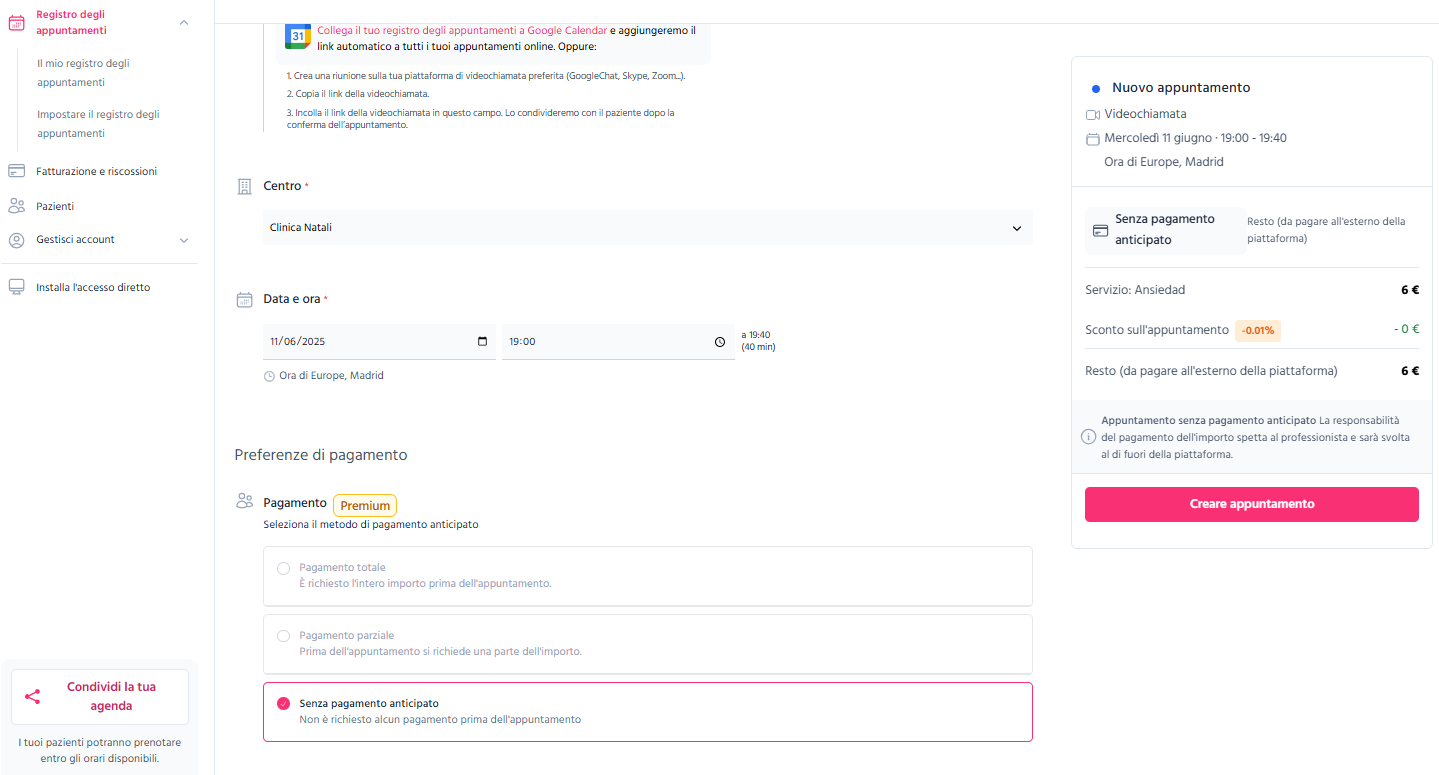Viewport: 1439px width, 775px height.
Task: Click the Nuovo appuntamento title
Action: coord(1181,88)
